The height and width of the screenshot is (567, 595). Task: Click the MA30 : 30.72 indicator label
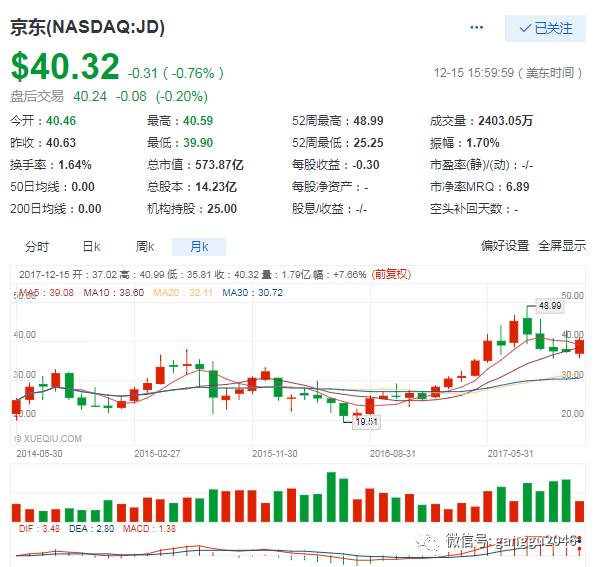[253, 293]
